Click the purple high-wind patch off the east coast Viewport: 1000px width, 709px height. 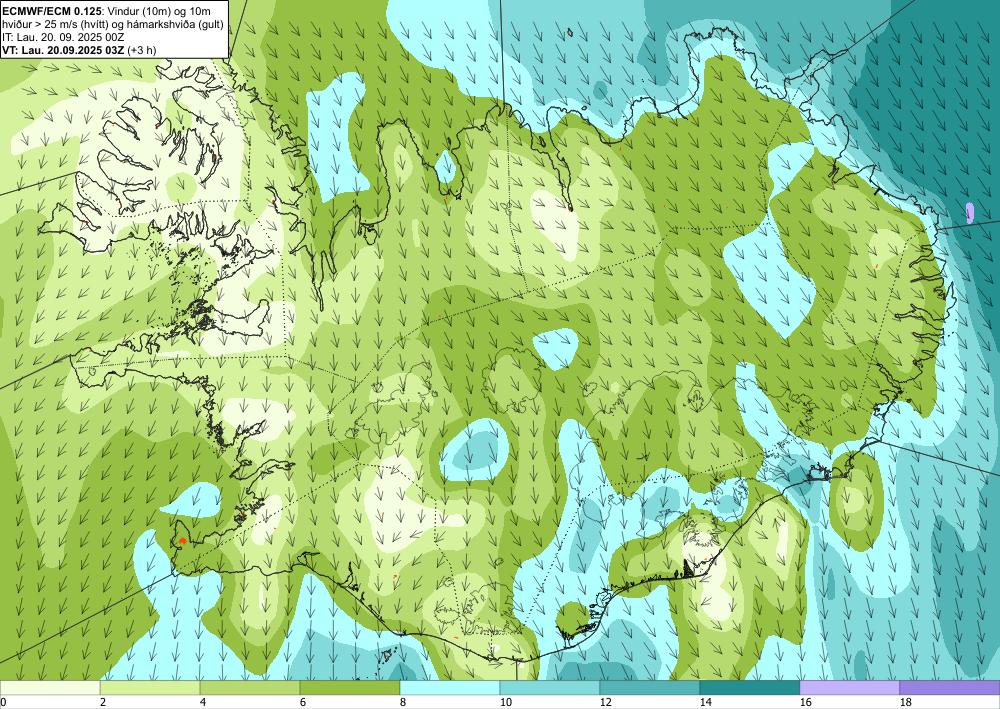click(x=970, y=212)
